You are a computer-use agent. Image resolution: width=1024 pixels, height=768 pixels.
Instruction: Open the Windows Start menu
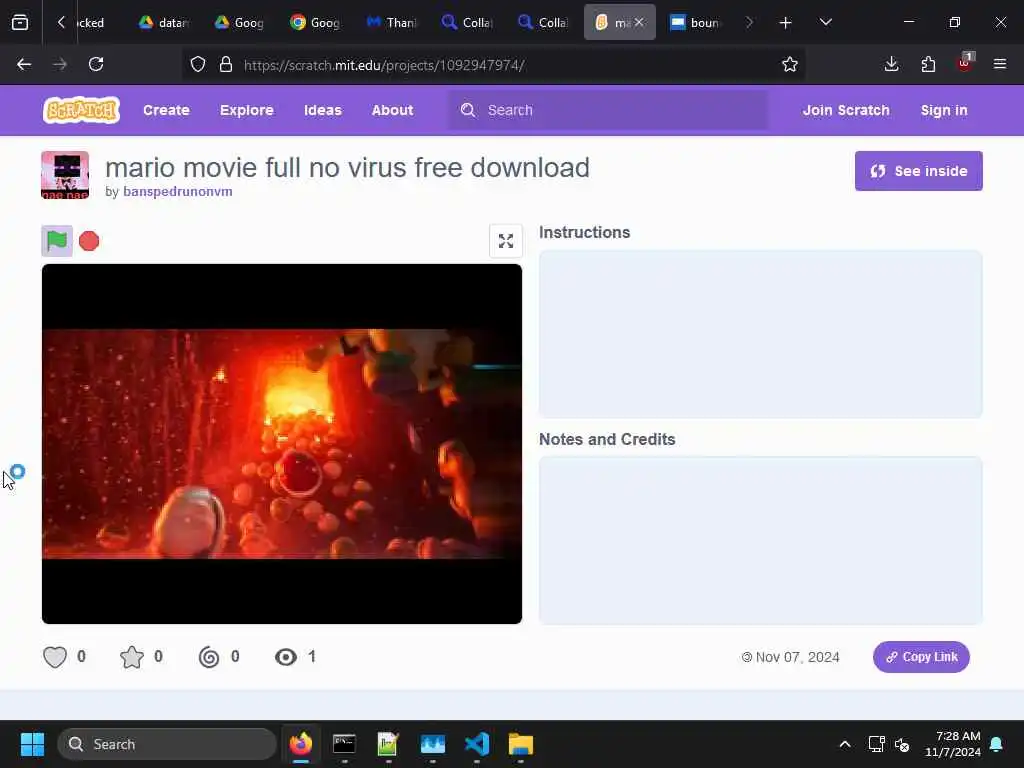pos(32,744)
